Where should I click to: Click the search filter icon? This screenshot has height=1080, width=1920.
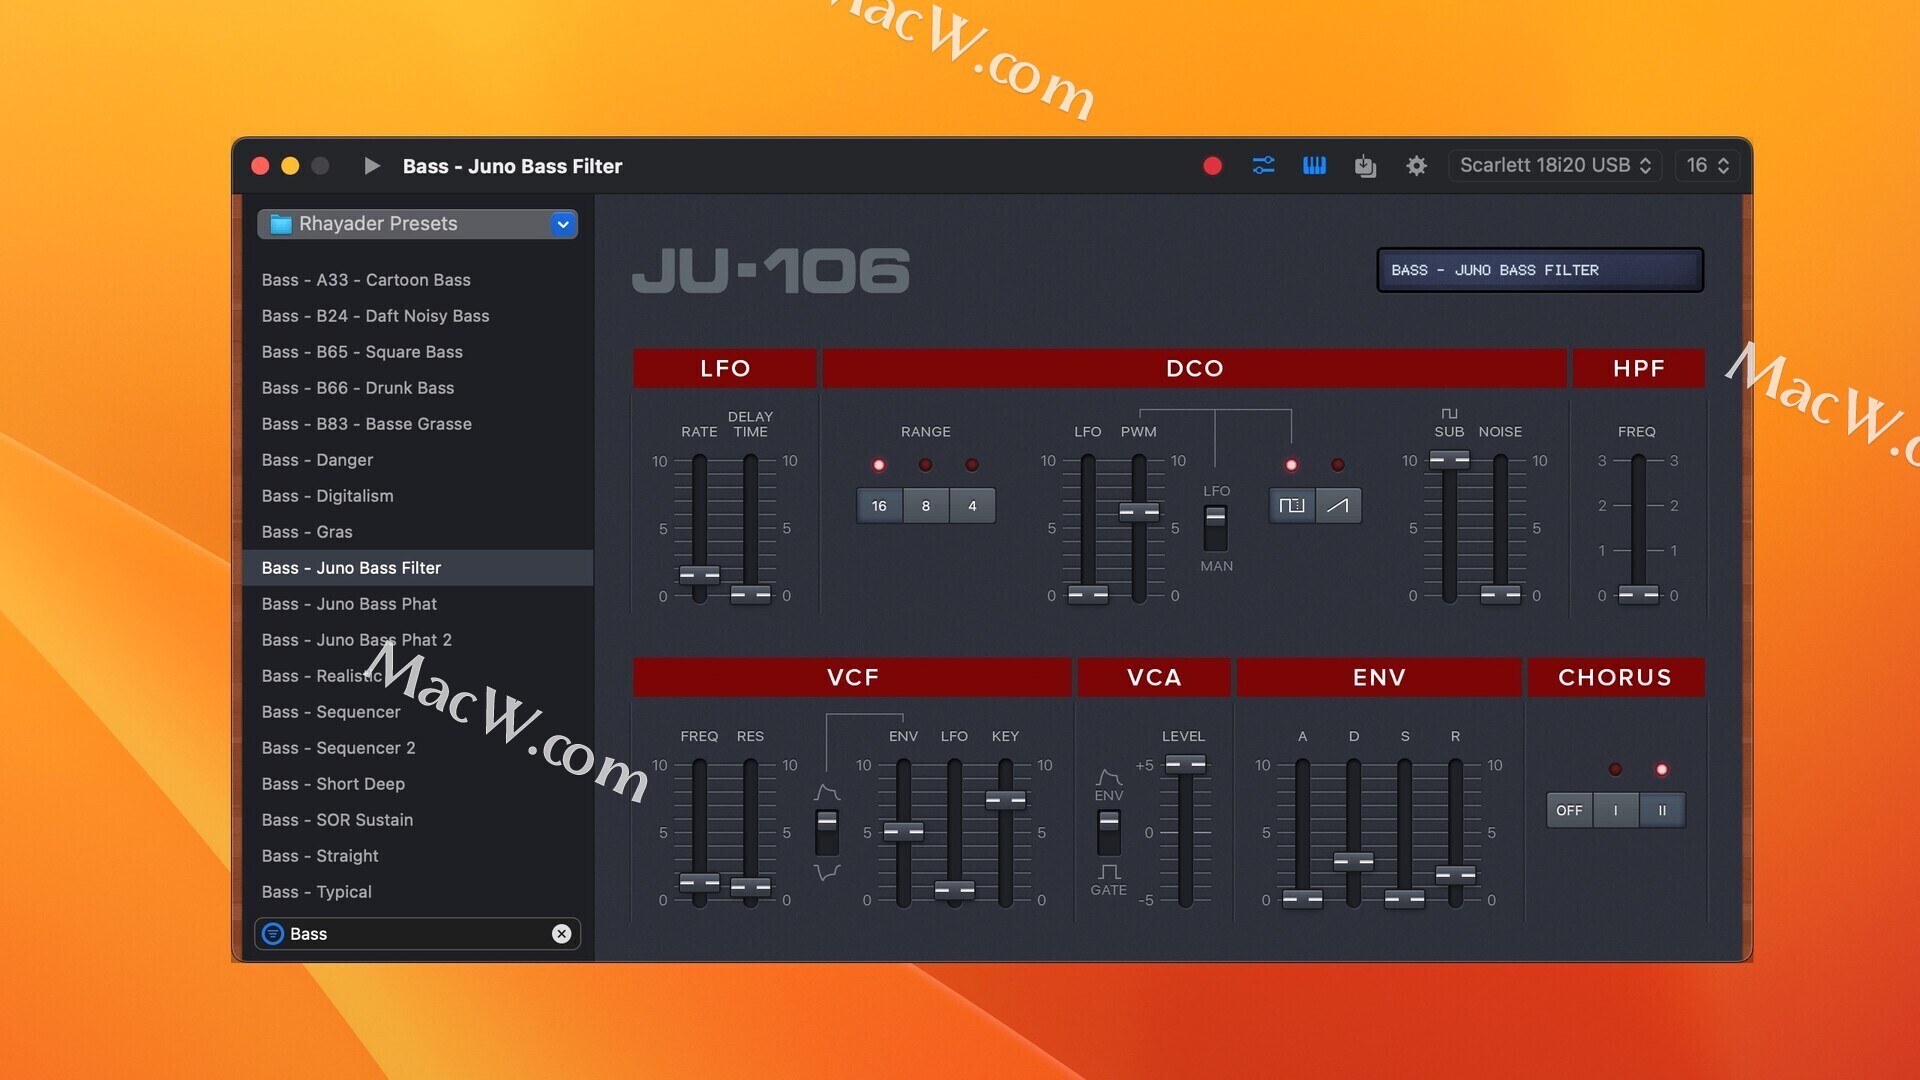(273, 934)
